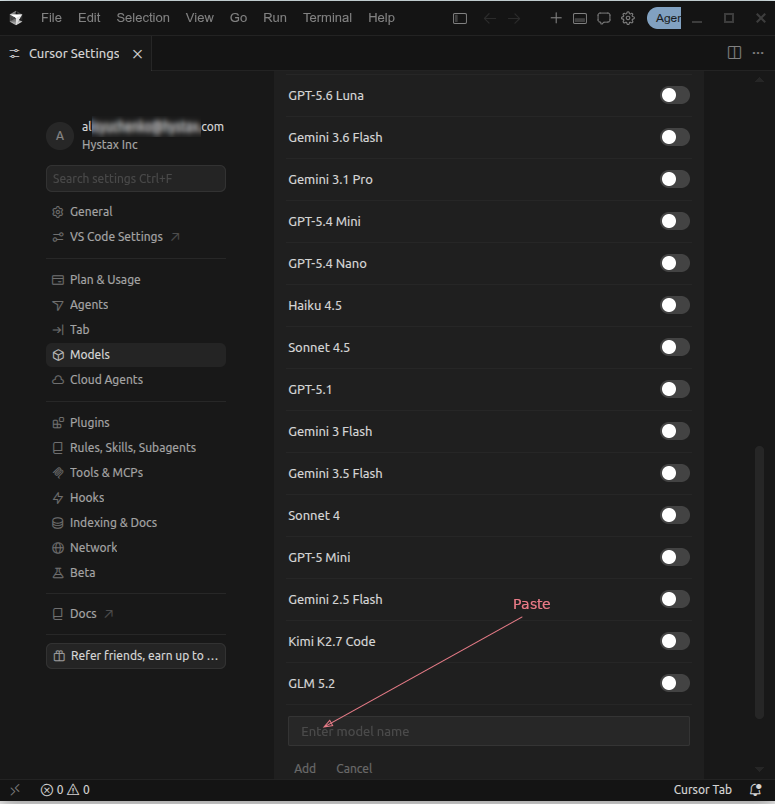
Task: Open the Terminal menu
Action: point(327,18)
